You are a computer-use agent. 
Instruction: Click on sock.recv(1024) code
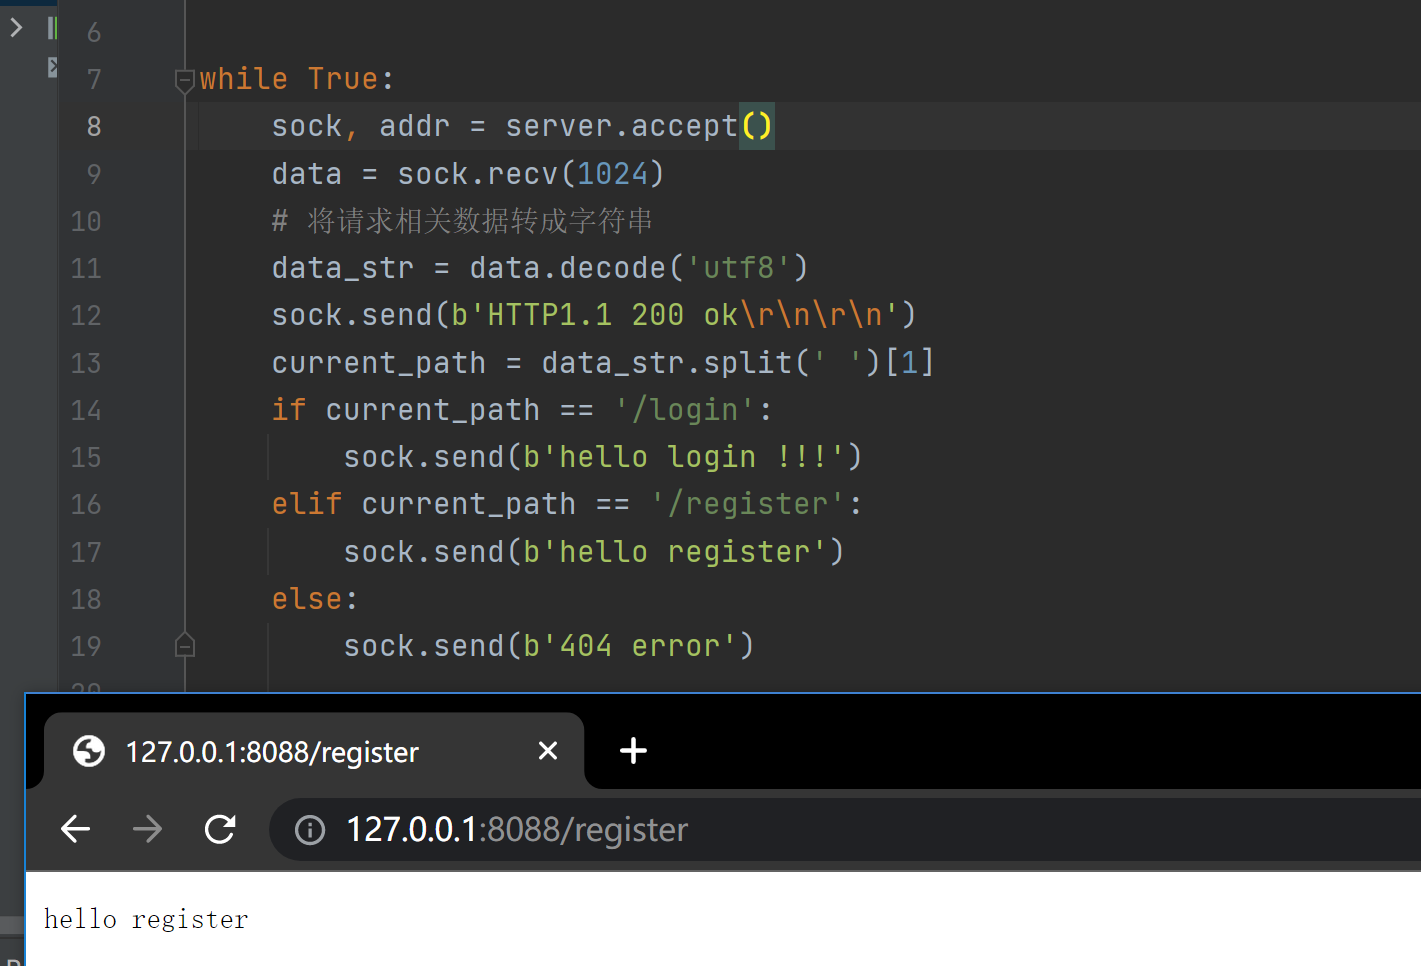pyautogui.click(x=531, y=174)
